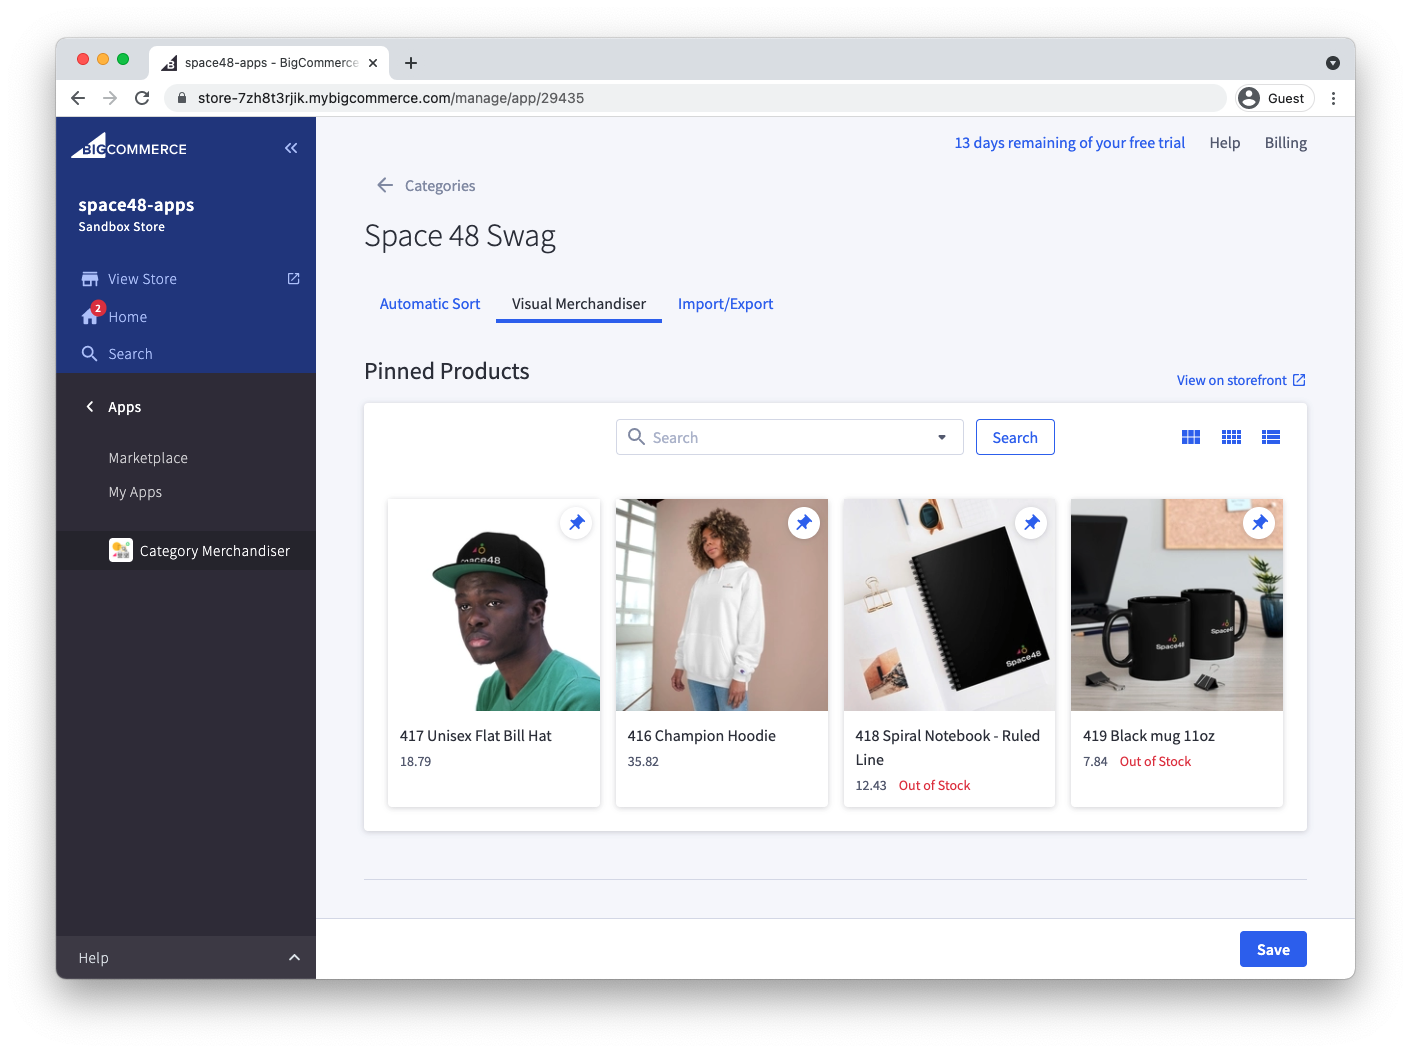The image size is (1411, 1053).
Task: Switch to small grid view
Action: pos(1231,437)
